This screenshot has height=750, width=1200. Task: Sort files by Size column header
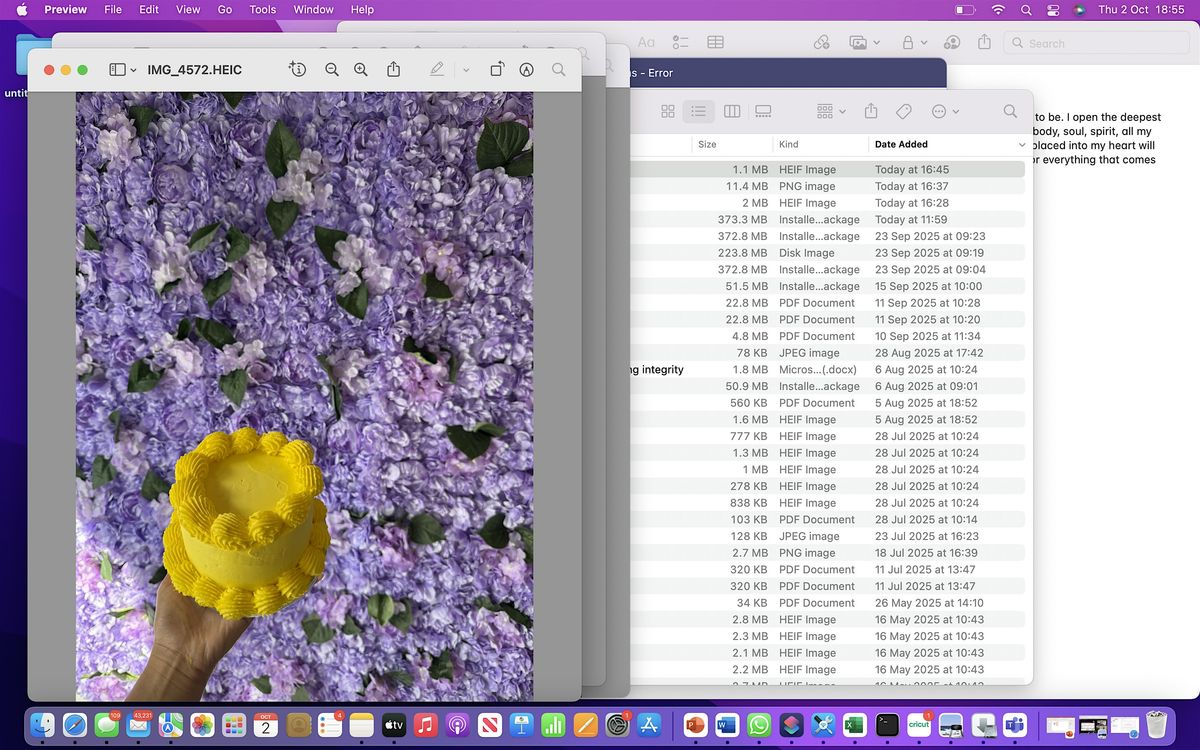tap(707, 144)
